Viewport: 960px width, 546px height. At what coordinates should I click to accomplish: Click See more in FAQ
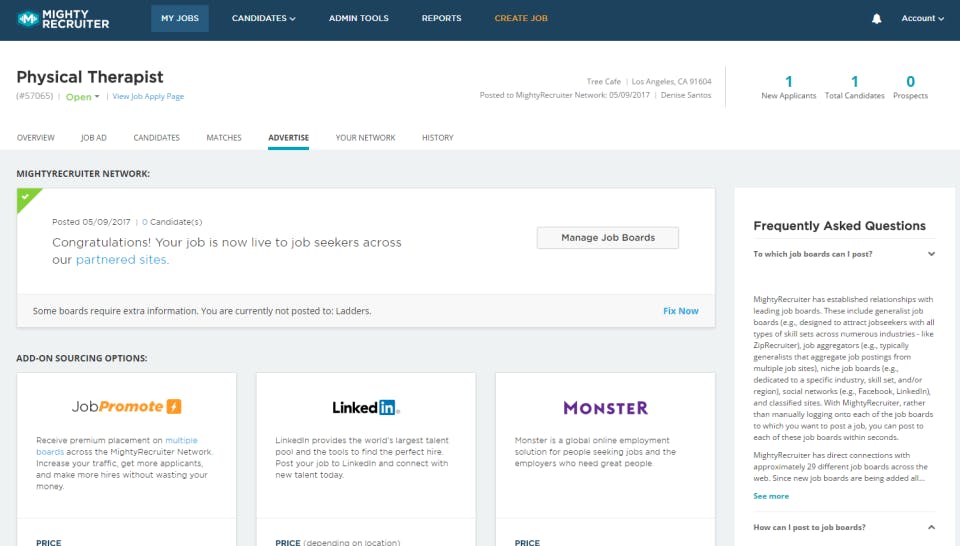(x=771, y=496)
